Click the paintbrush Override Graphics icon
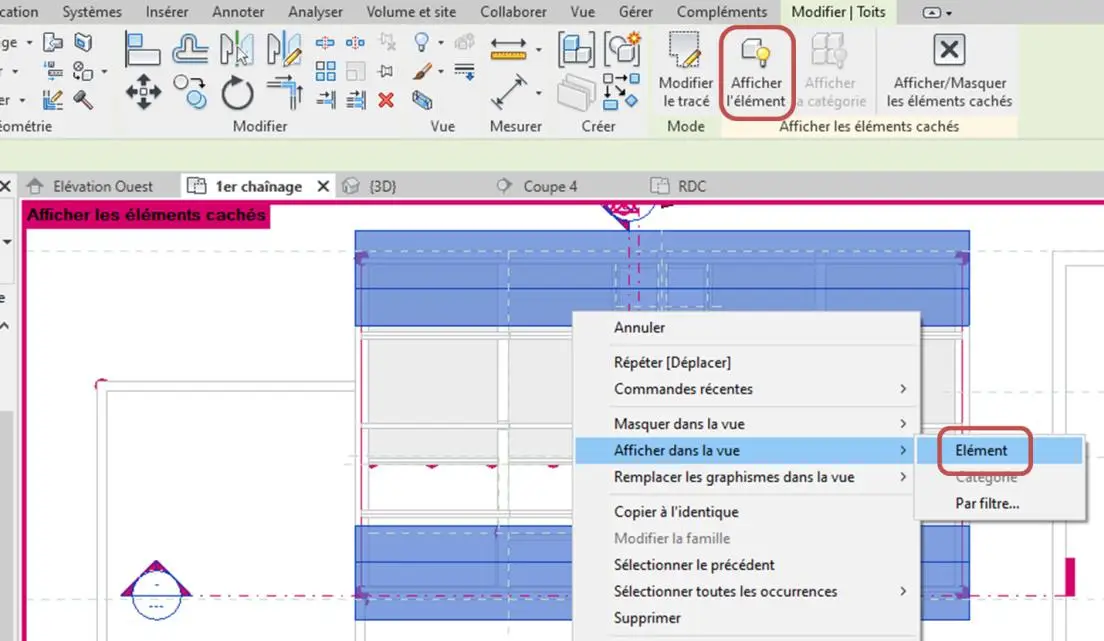 coord(422,71)
